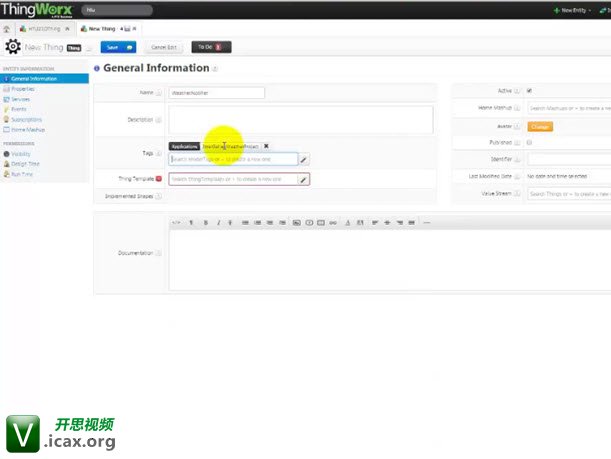
Task: Click inside the Documentation text area
Action: point(390,260)
